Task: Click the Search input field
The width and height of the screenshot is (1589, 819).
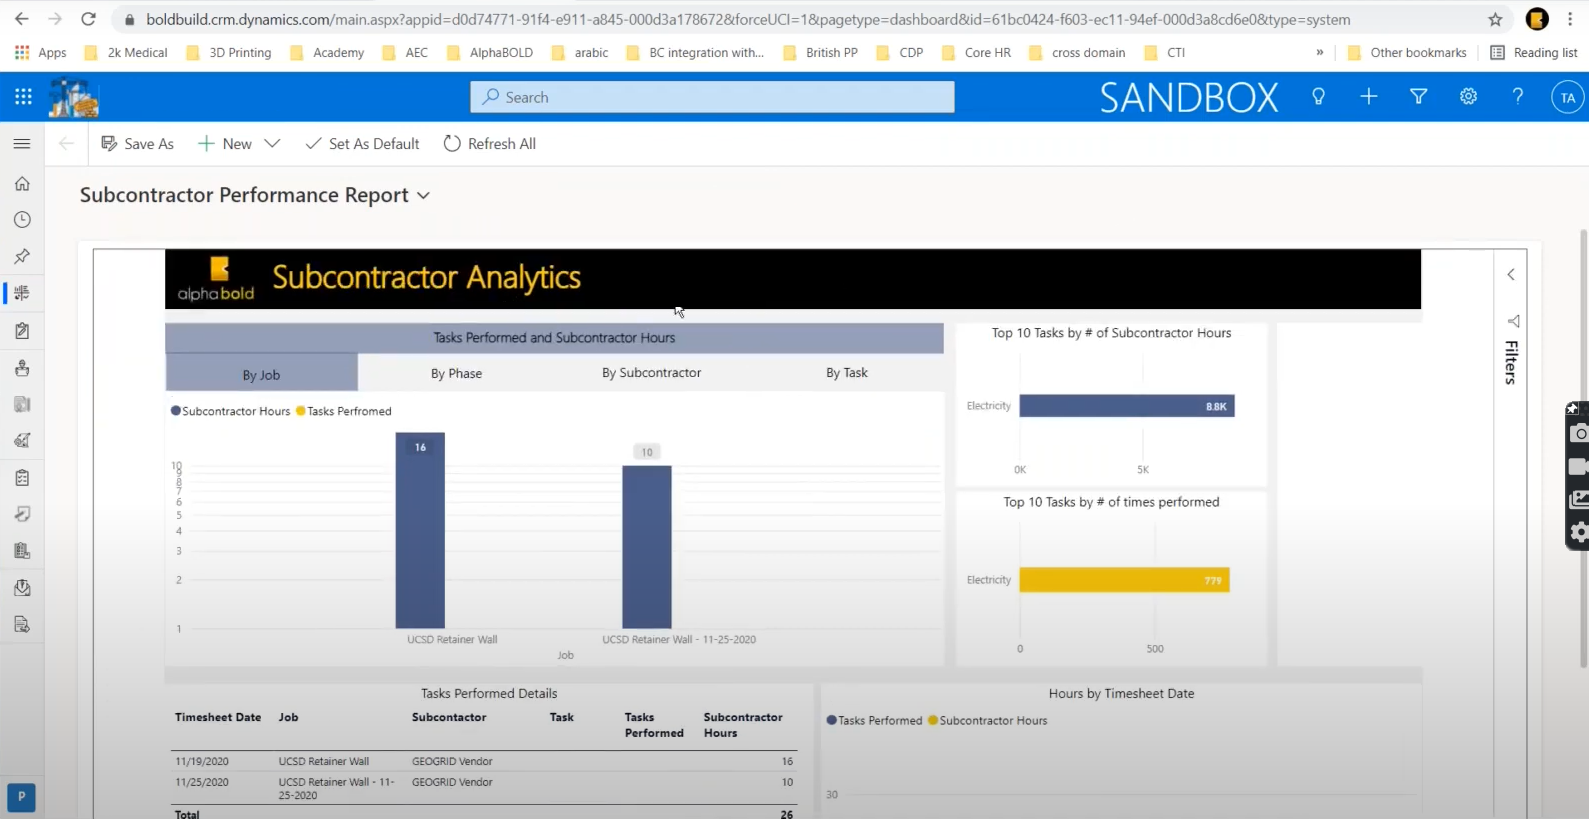Action: click(712, 97)
